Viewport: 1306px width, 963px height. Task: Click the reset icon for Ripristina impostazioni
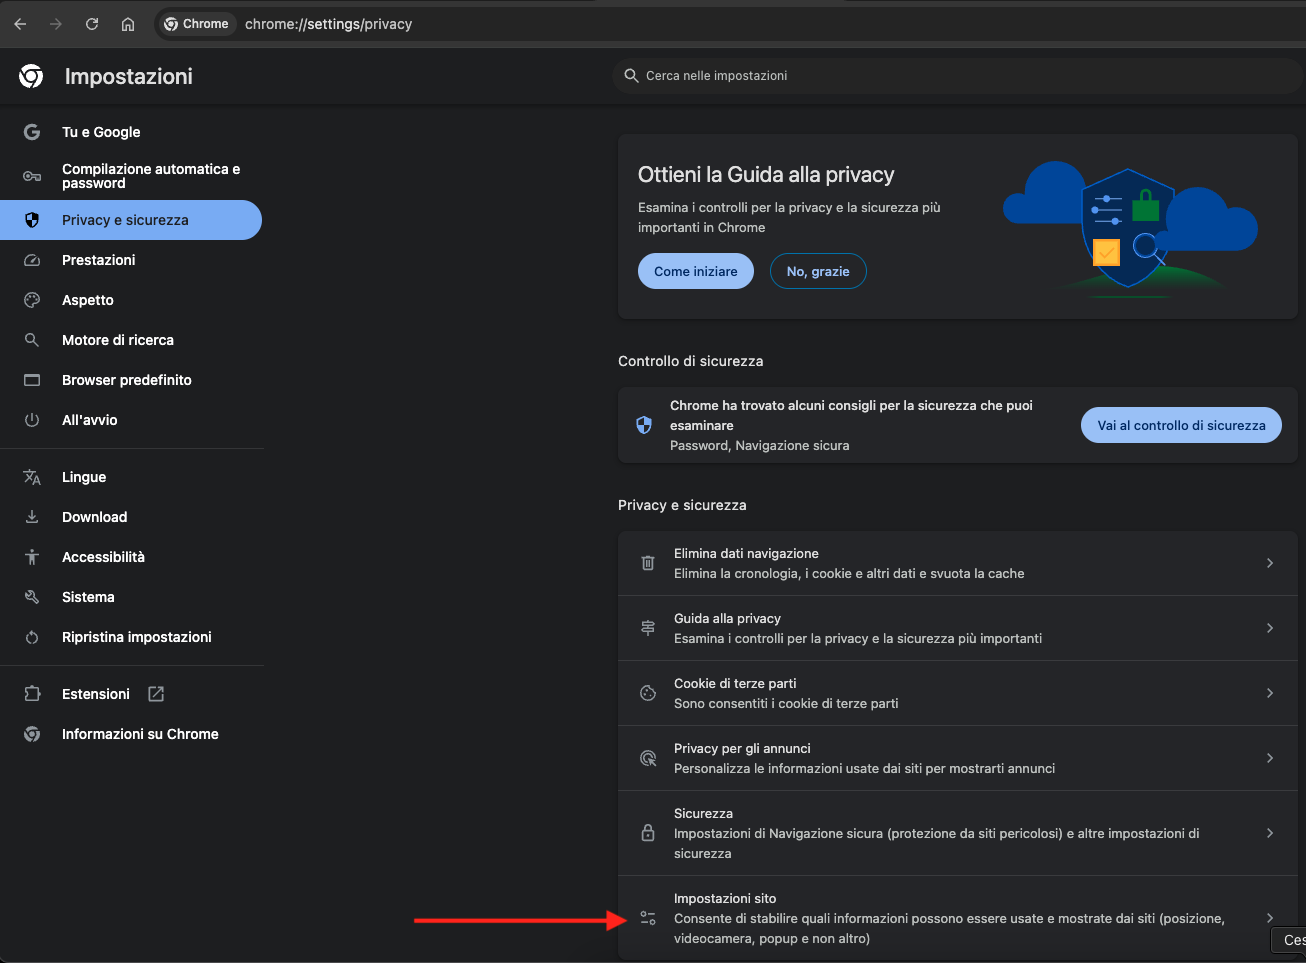tap(32, 637)
